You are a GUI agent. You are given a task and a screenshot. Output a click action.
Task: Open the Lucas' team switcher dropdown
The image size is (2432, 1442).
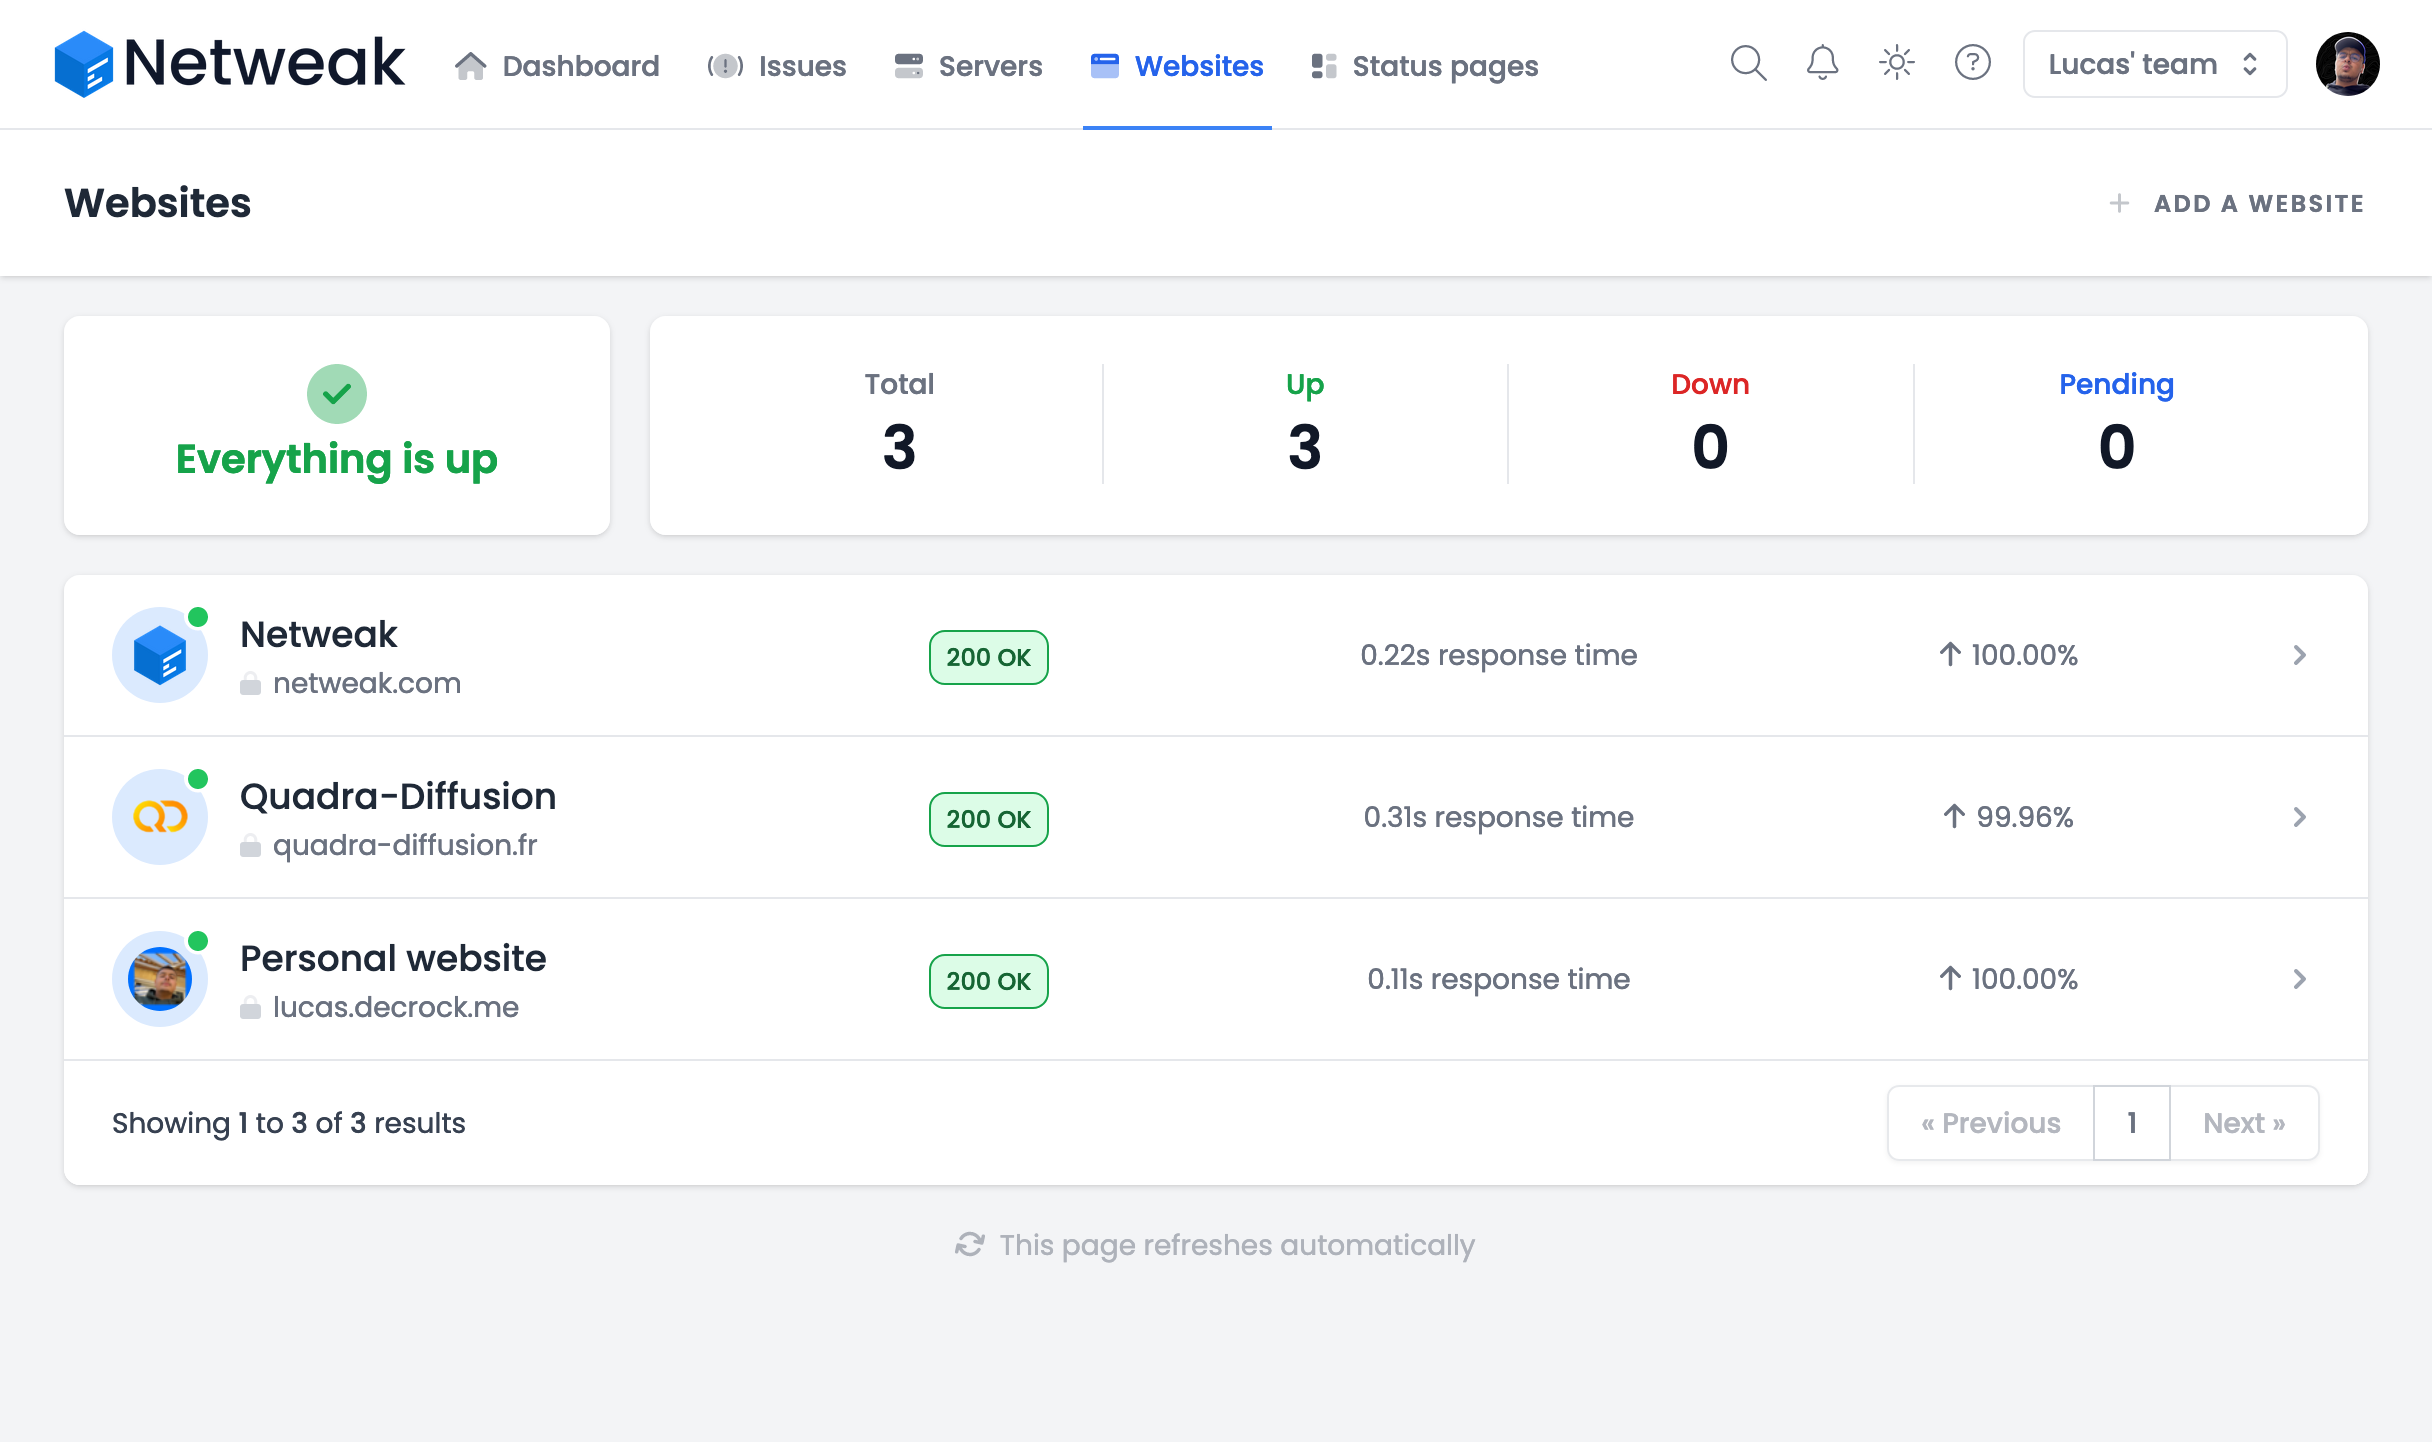(x=2152, y=63)
